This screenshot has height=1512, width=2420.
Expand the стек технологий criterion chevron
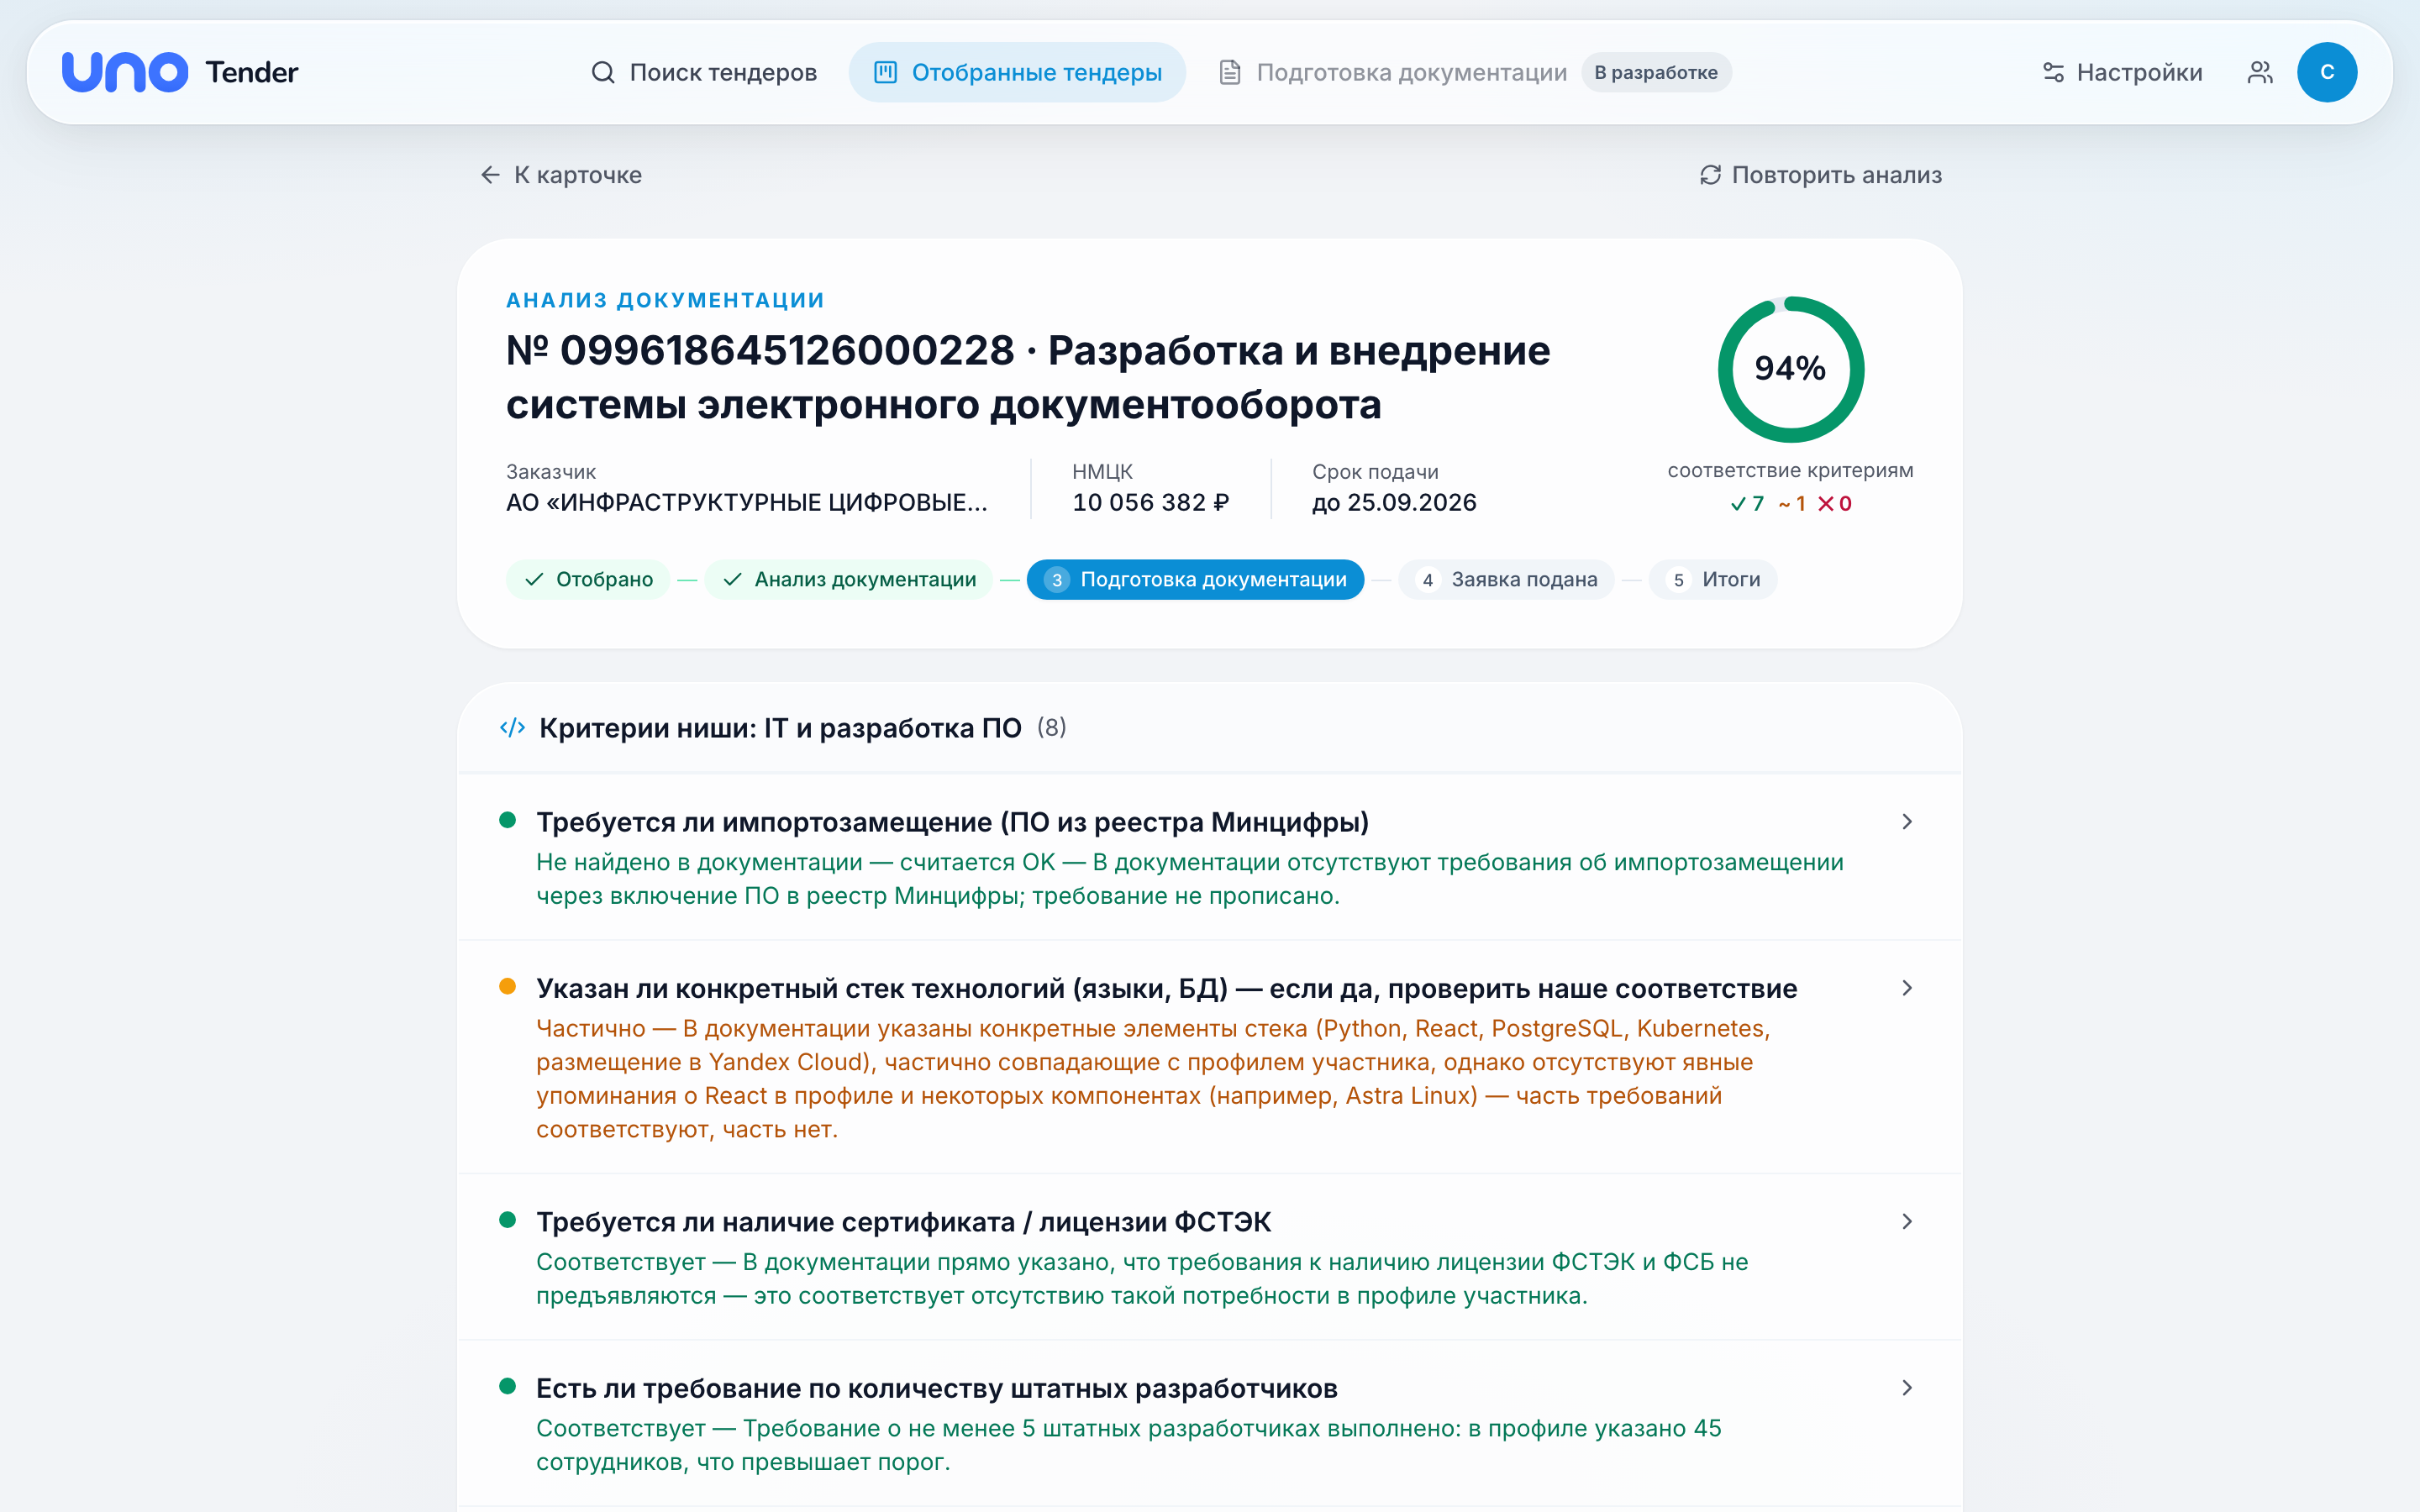coord(1907,988)
